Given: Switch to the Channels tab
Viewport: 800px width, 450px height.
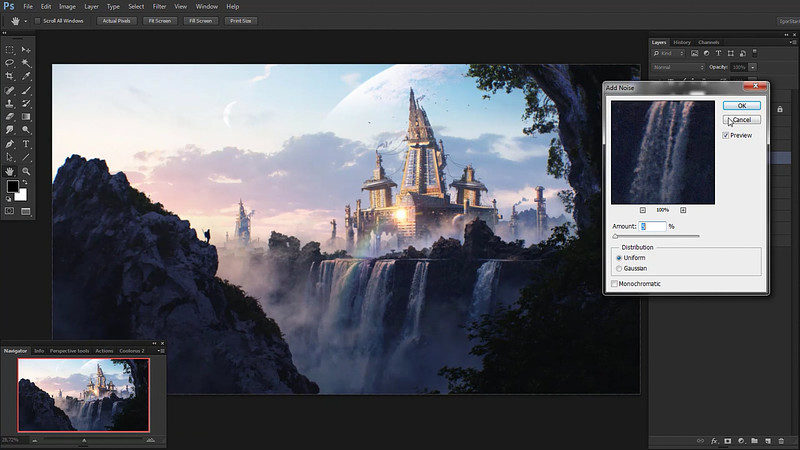Looking at the screenshot, I should pyautogui.click(x=709, y=42).
